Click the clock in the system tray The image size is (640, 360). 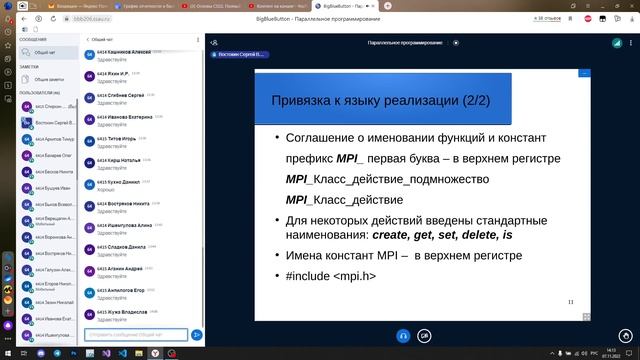pos(611,353)
